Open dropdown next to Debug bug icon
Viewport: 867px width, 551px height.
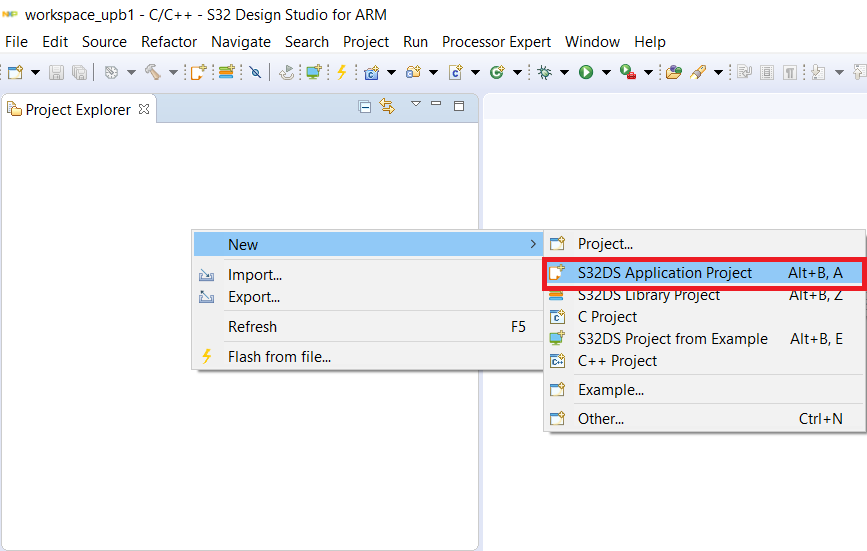tap(565, 72)
